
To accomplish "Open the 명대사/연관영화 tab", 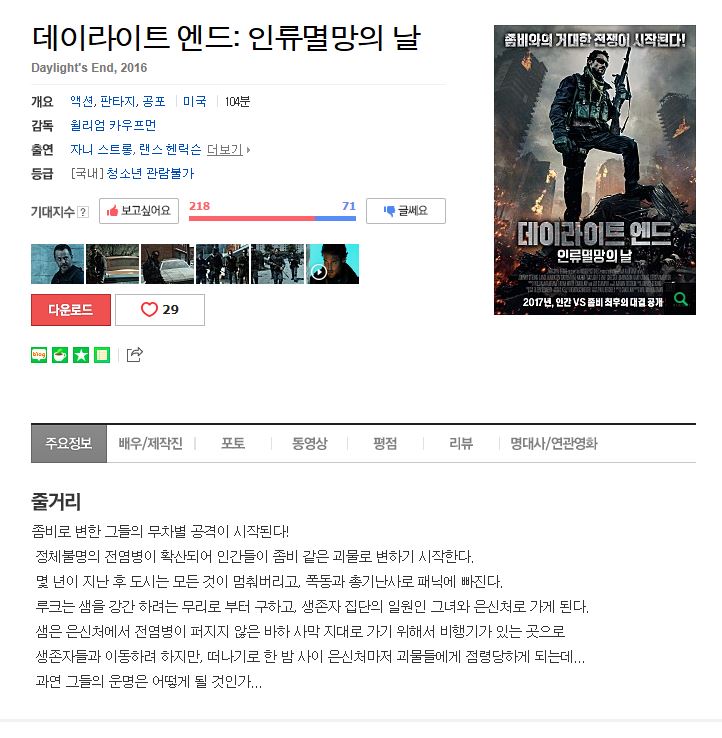I will click(x=554, y=443).
